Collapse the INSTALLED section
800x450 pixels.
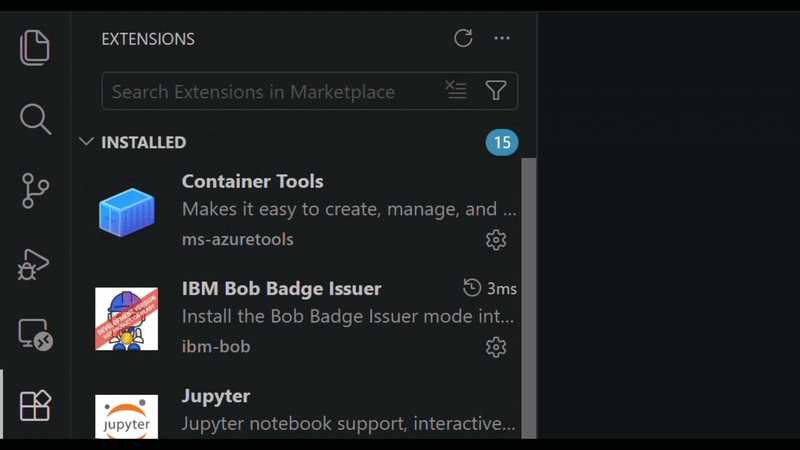point(87,141)
